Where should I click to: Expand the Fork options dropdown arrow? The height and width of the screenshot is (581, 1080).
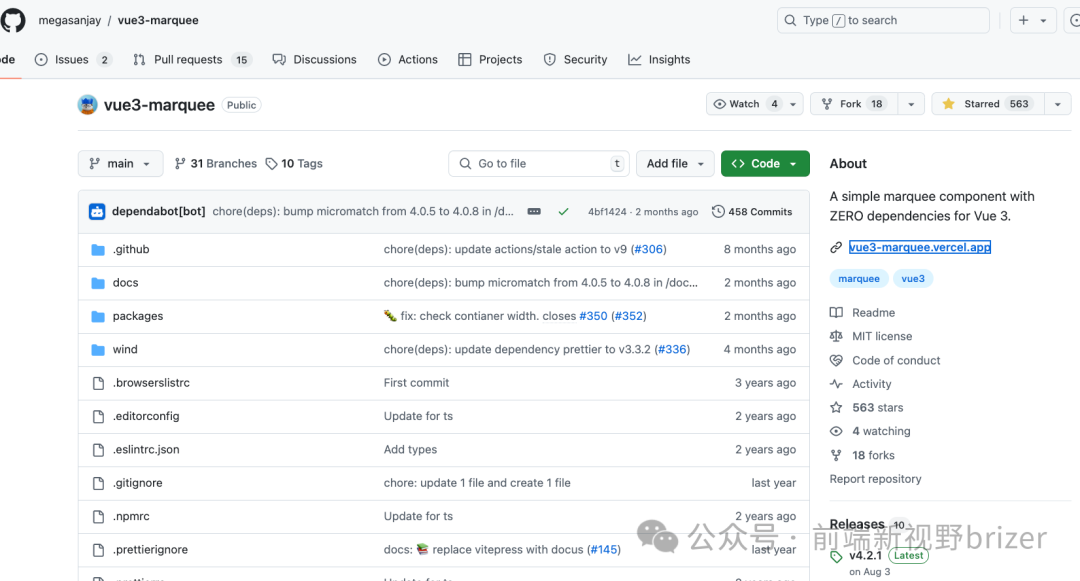pos(911,104)
